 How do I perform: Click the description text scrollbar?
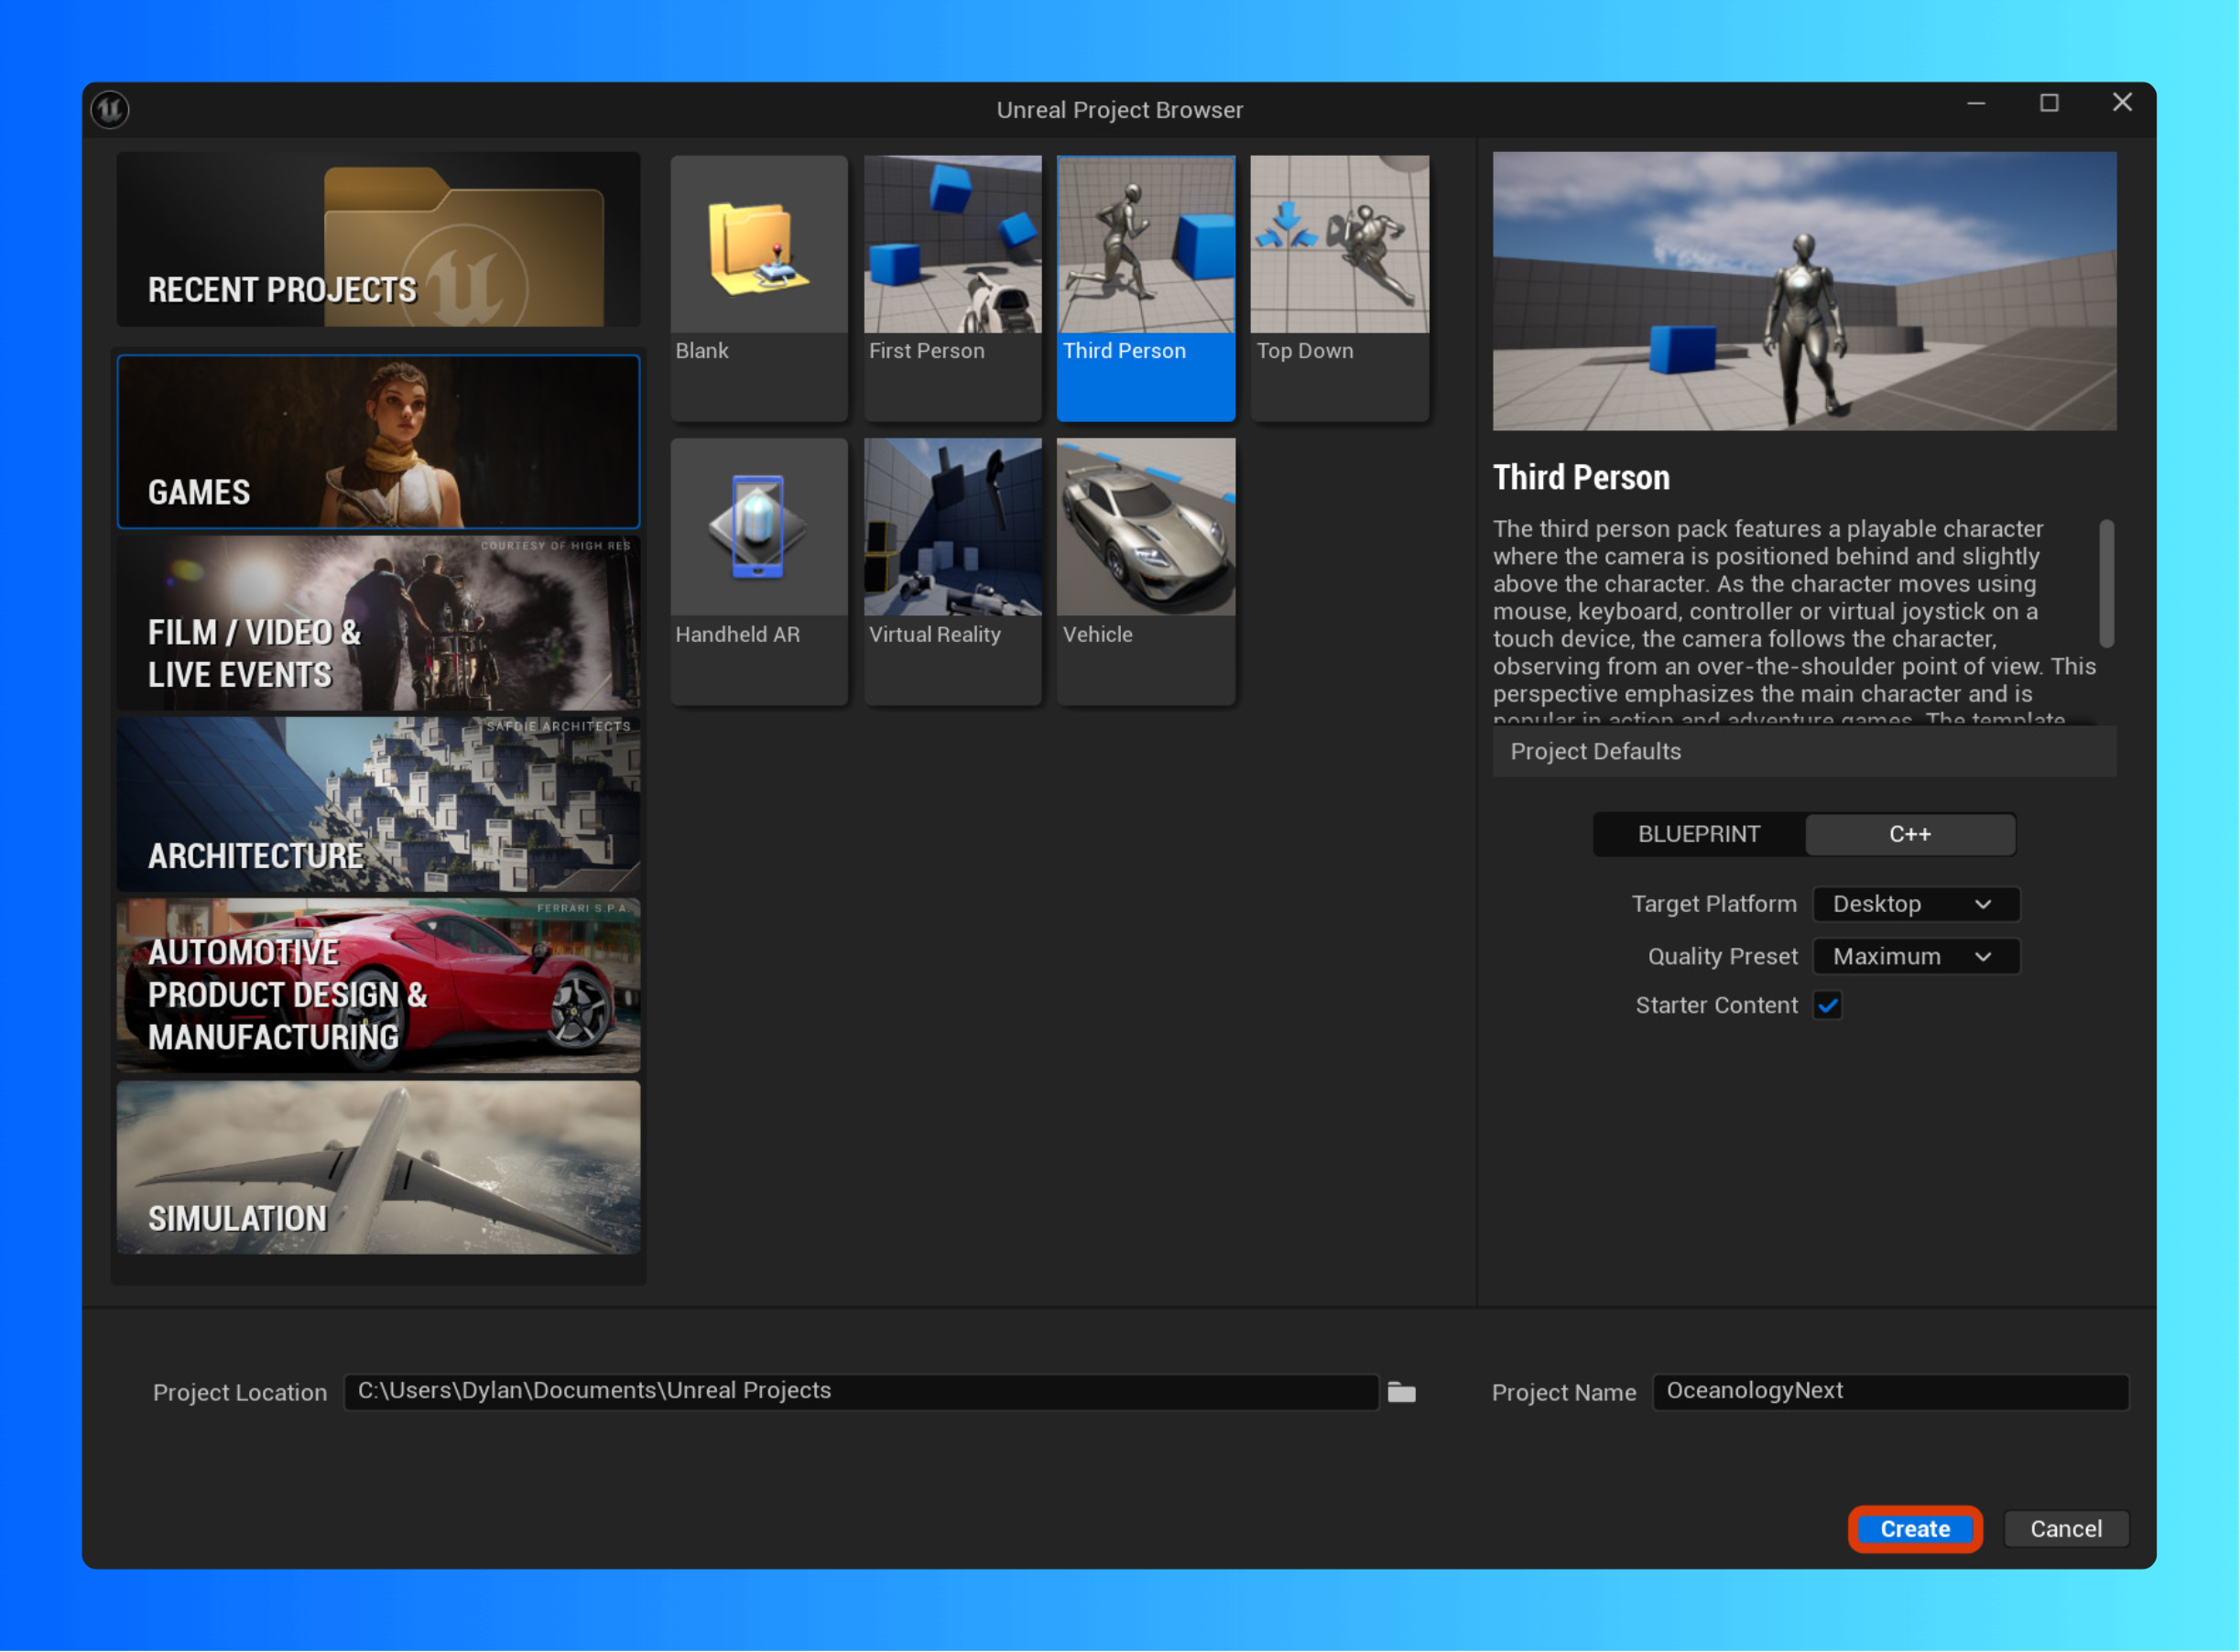click(2106, 584)
